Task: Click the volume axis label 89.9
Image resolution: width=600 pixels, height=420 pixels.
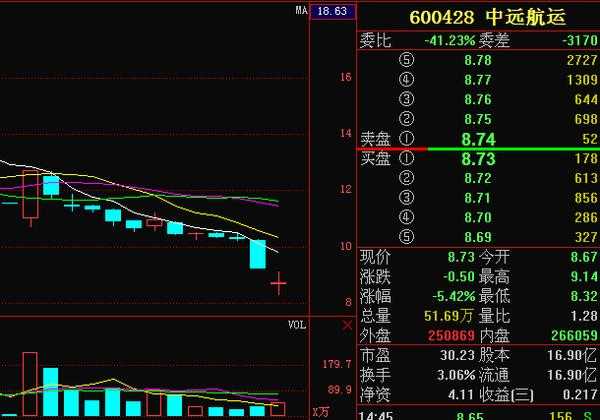Action: 339,389
